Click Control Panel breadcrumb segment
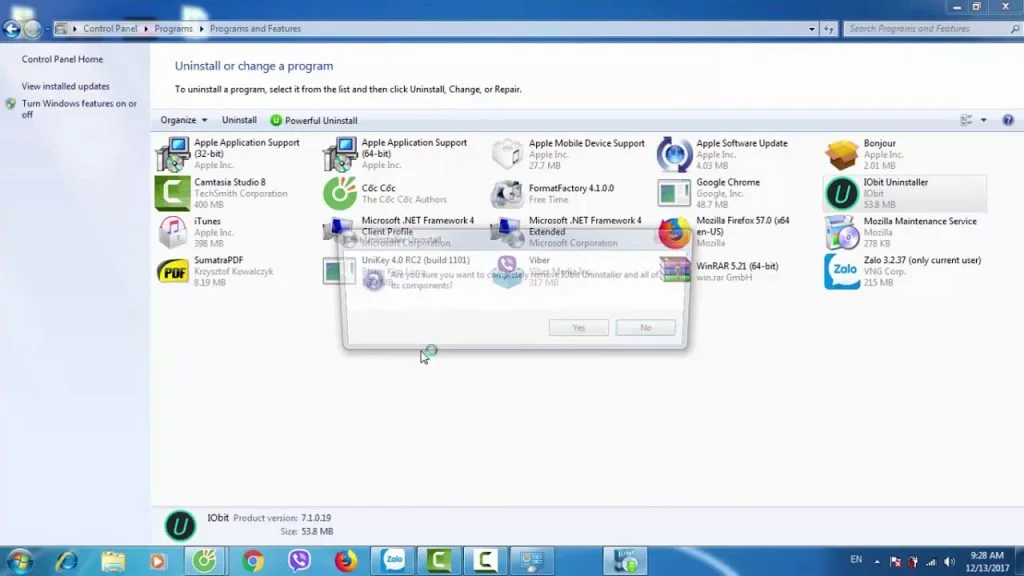Image resolution: width=1024 pixels, height=576 pixels. (x=110, y=29)
